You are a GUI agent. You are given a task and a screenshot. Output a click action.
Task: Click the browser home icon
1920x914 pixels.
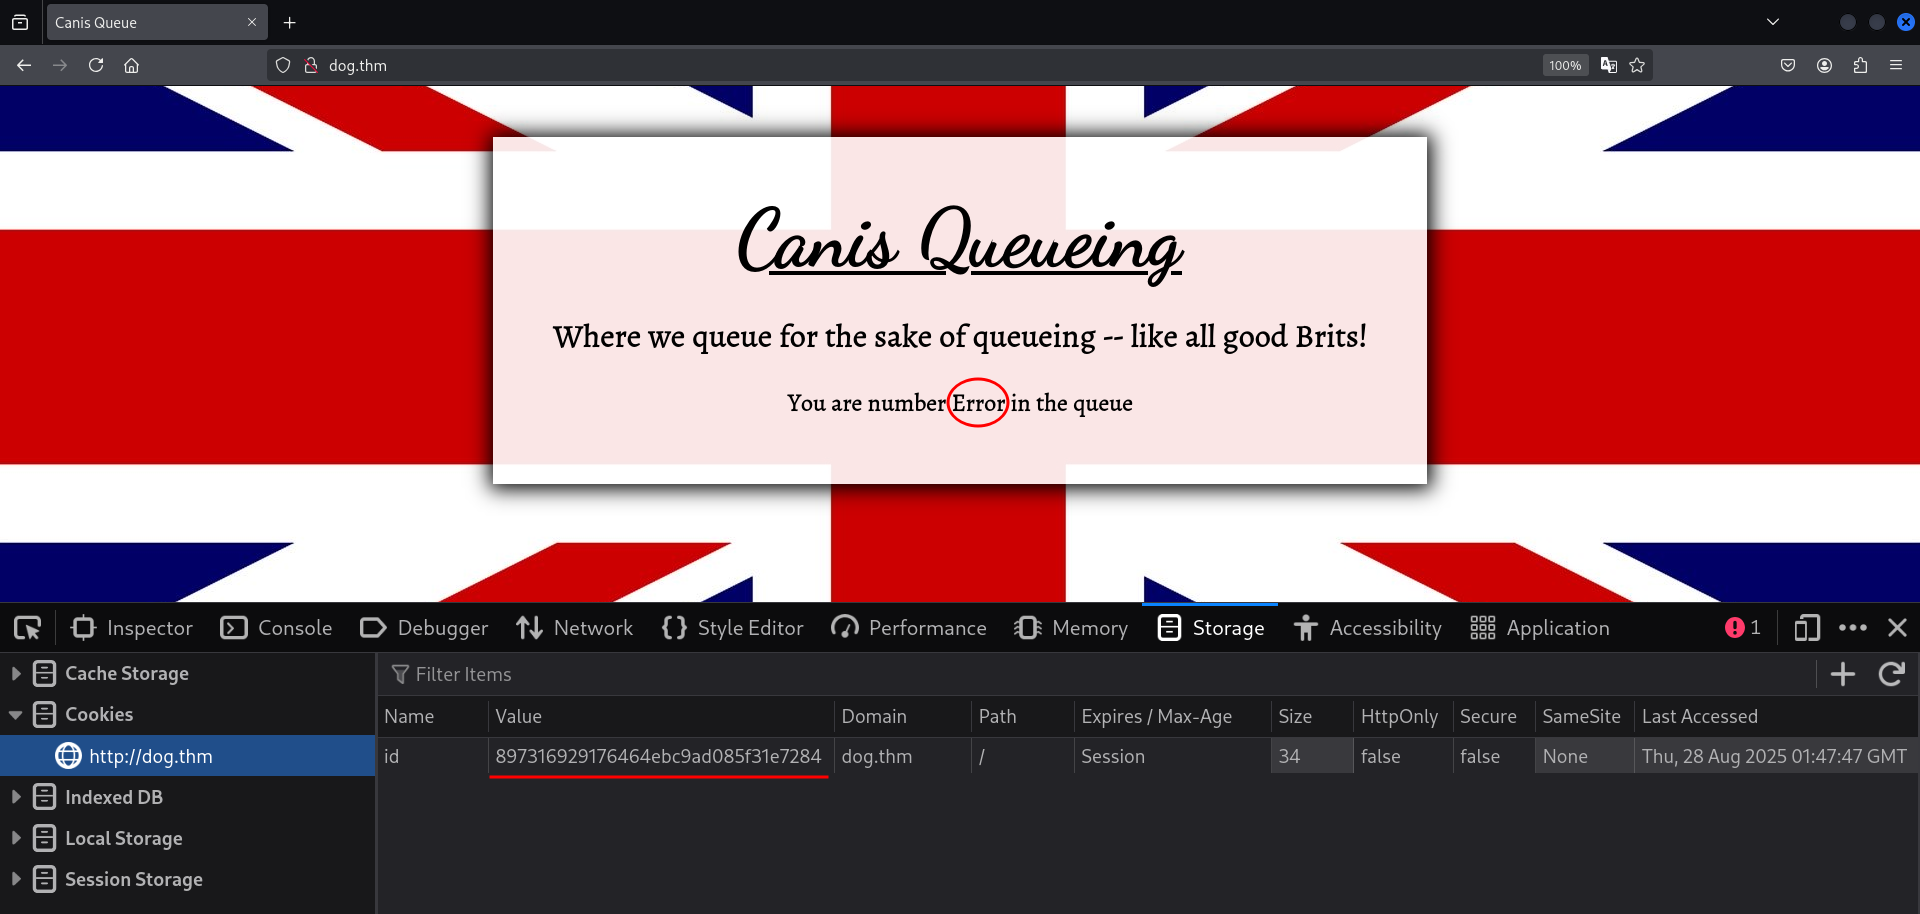click(x=131, y=65)
